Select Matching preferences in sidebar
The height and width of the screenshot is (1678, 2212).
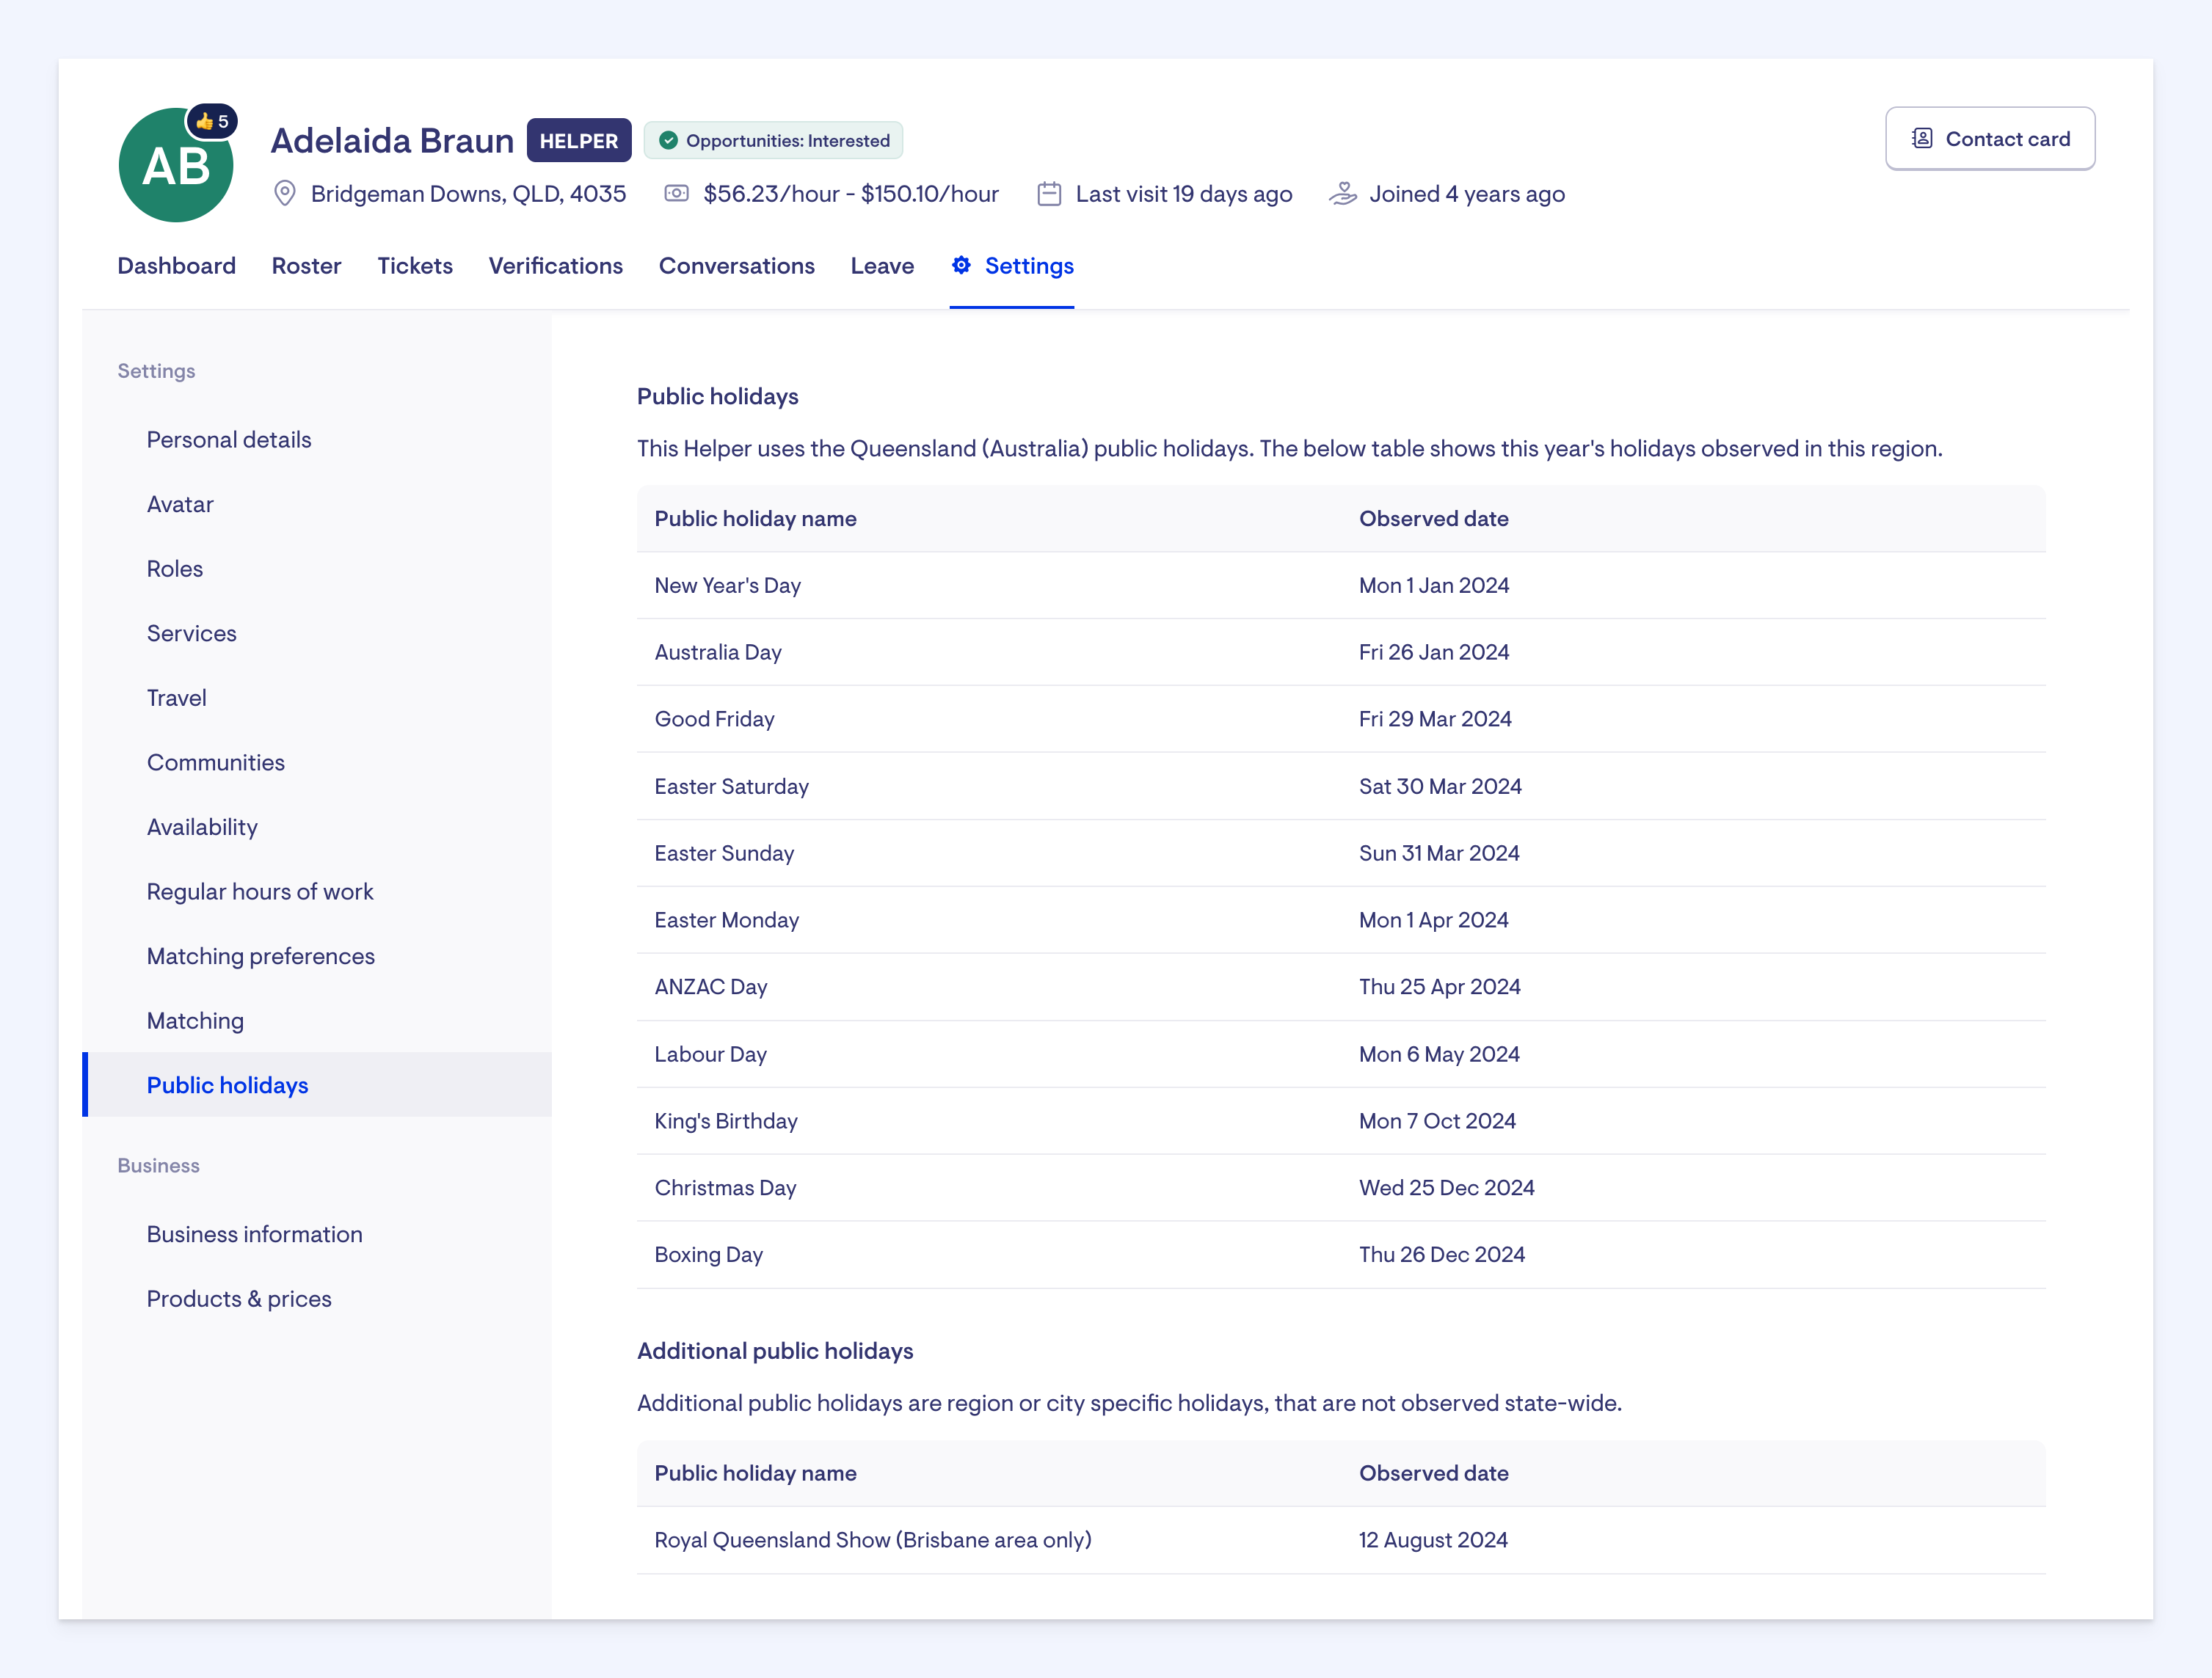[261, 956]
